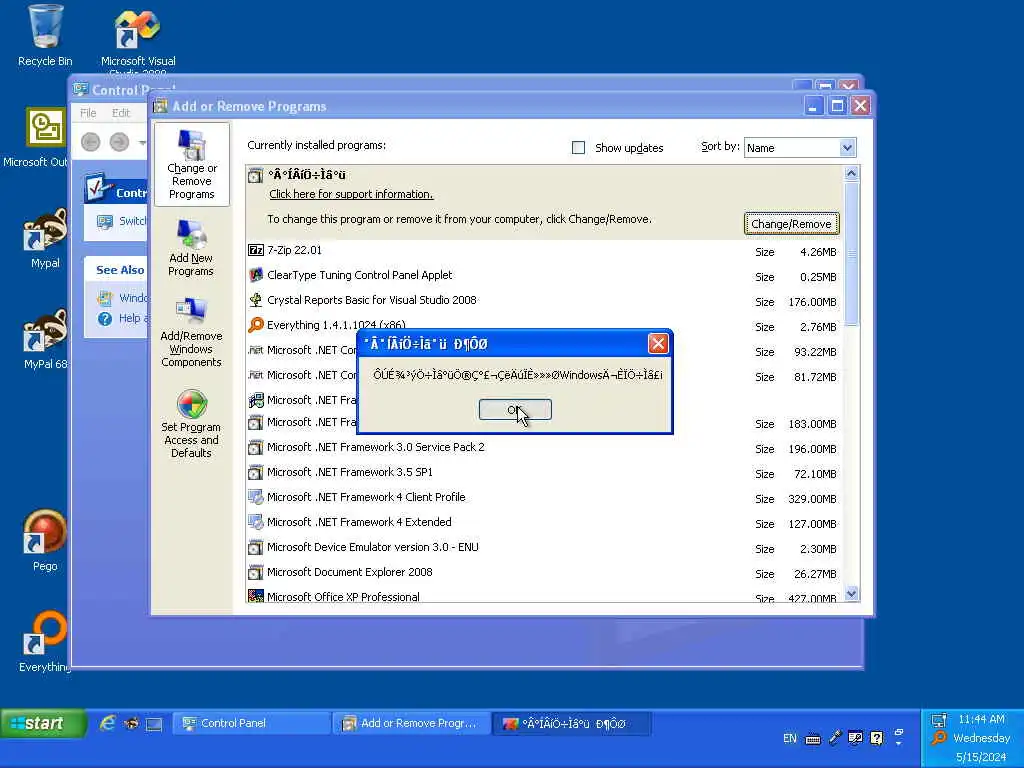Click the Change/Remove button
The image size is (1024, 768).
click(x=791, y=224)
